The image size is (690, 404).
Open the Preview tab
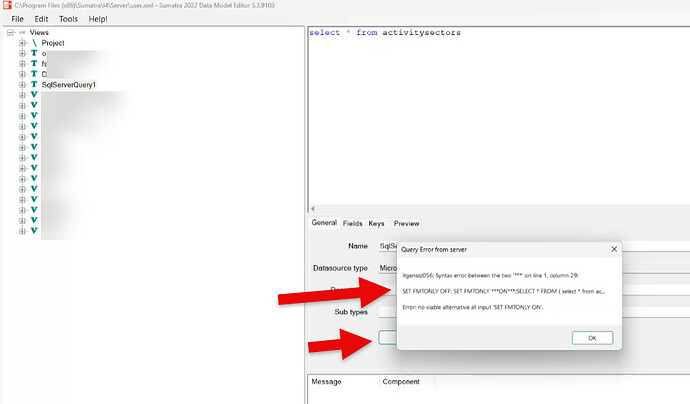pos(406,223)
